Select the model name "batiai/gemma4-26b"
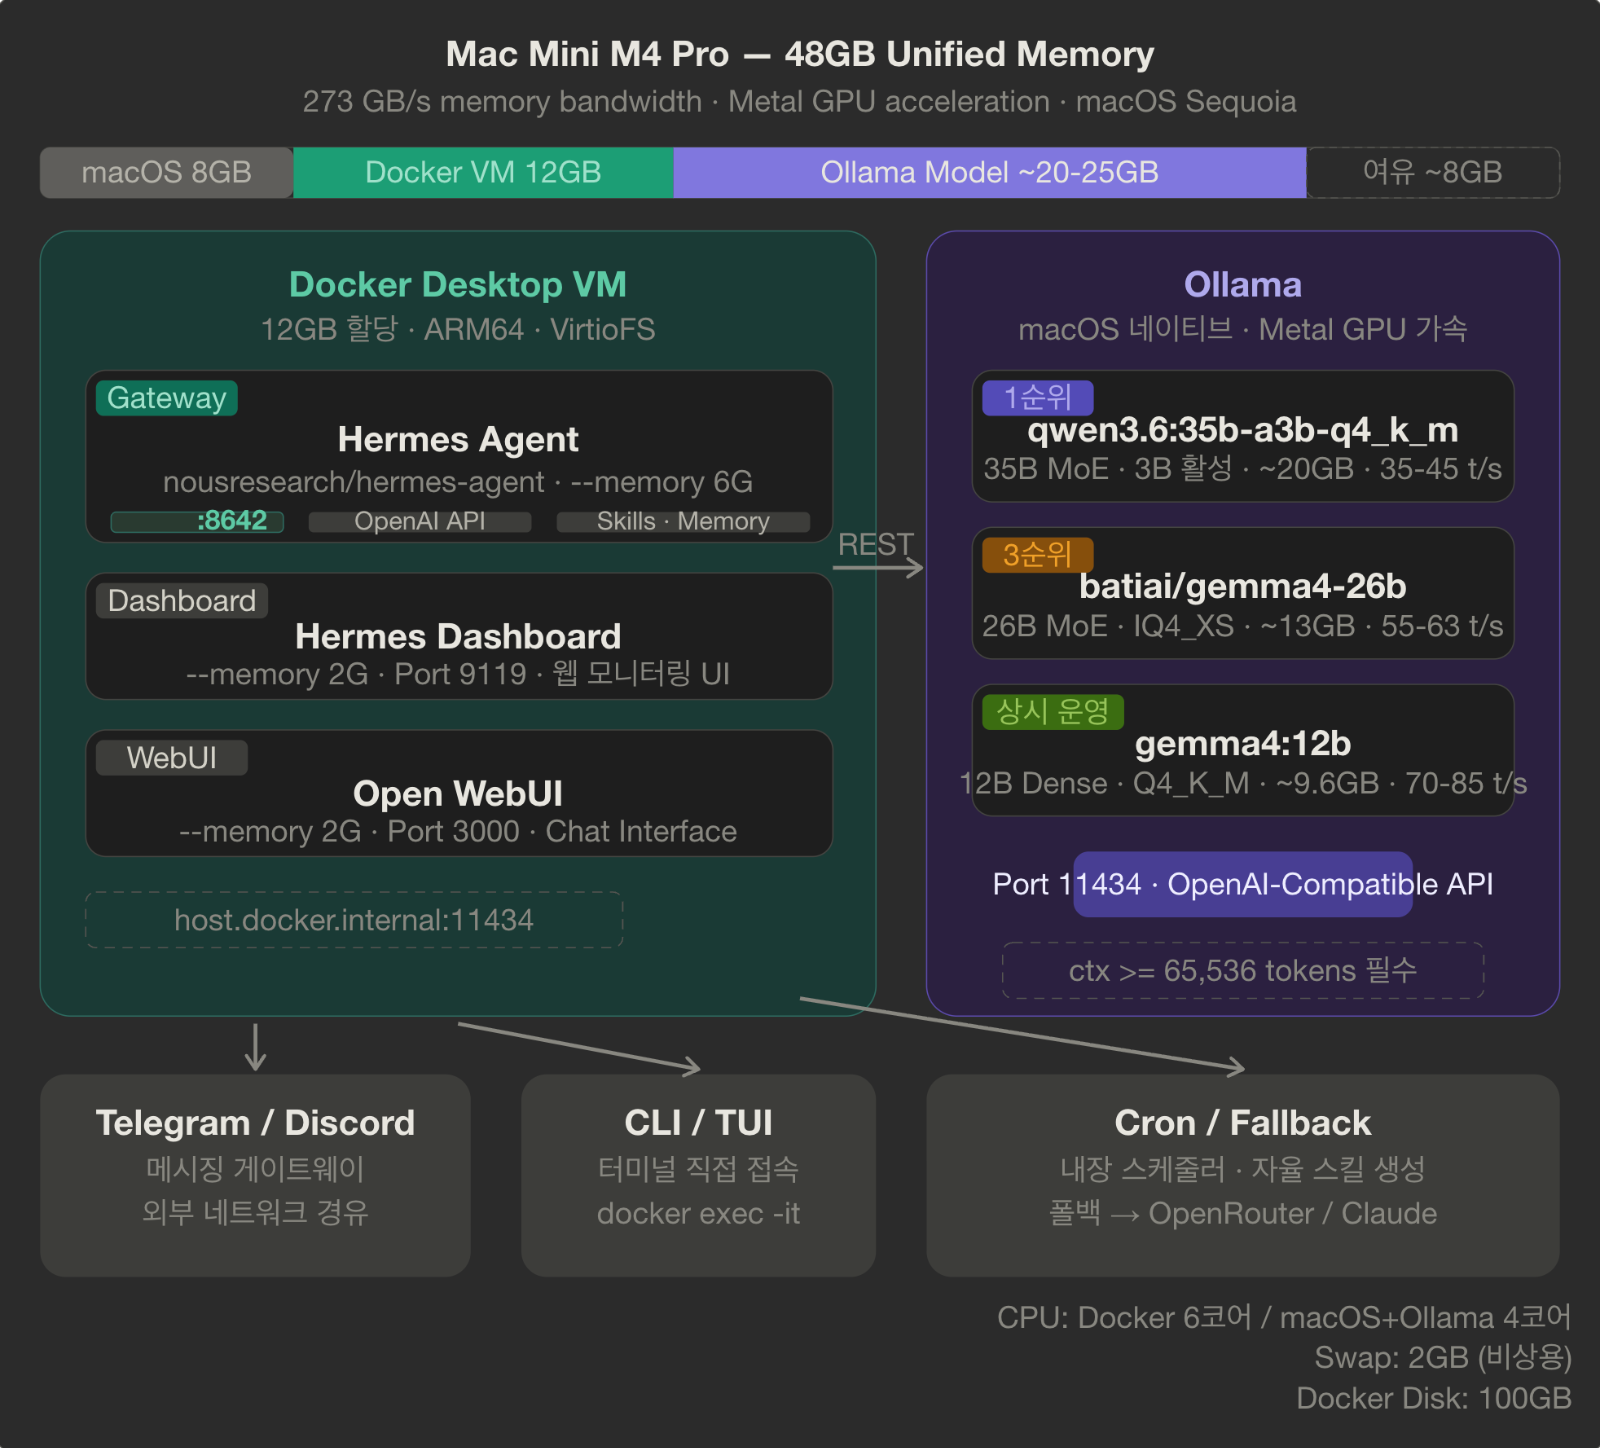Viewport: 1600px width, 1448px height. pyautogui.click(x=1243, y=586)
